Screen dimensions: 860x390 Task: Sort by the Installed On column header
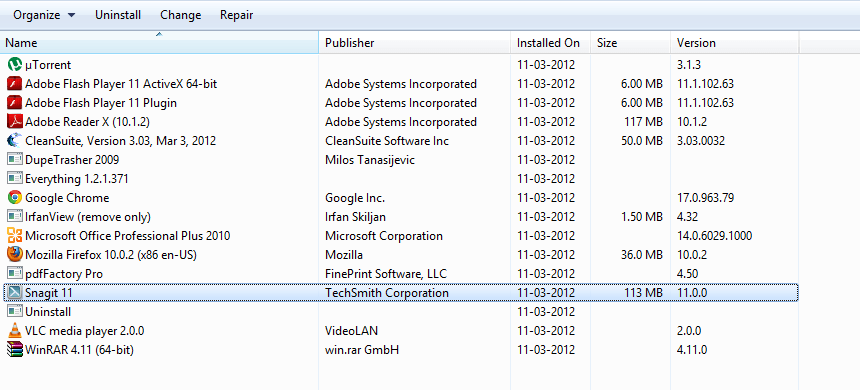coord(551,43)
